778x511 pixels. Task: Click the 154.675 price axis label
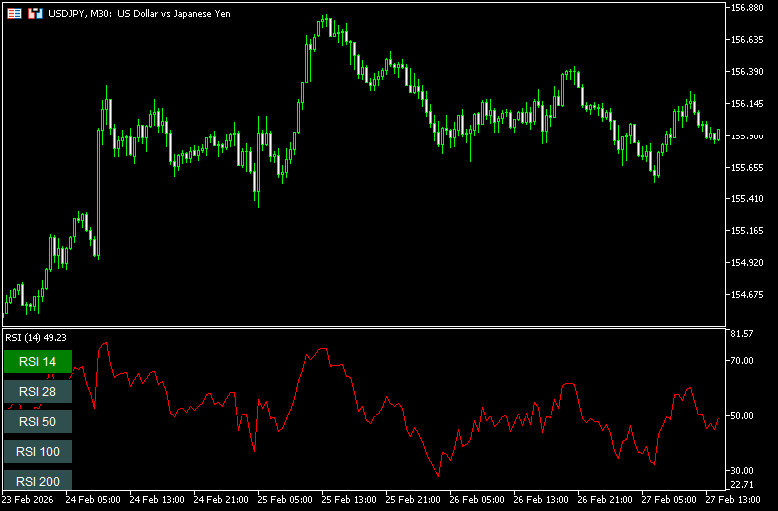coord(748,295)
